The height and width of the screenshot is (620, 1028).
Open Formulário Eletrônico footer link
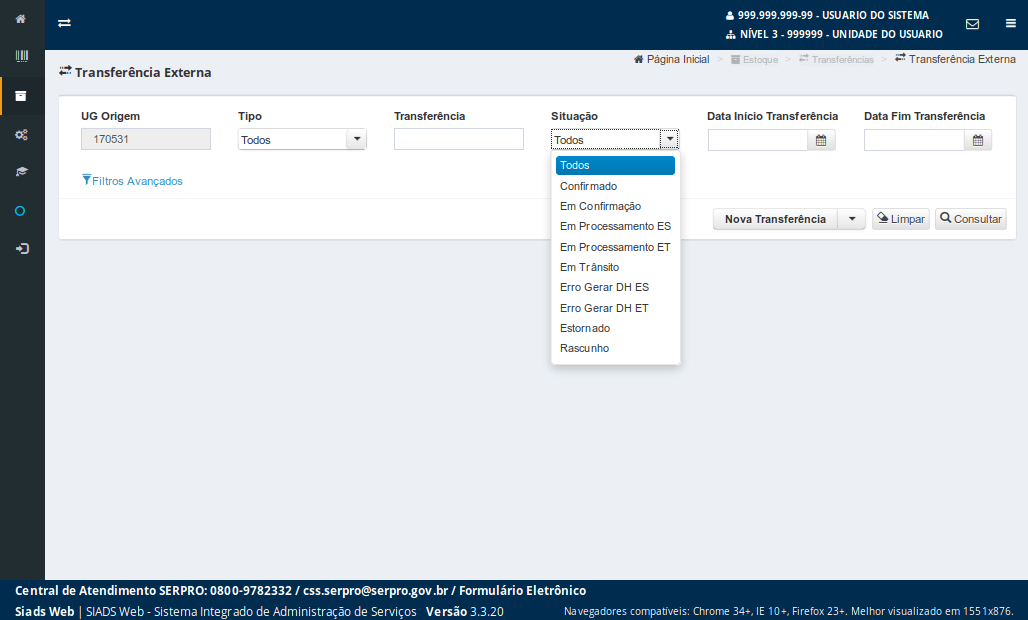click(523, 591)
